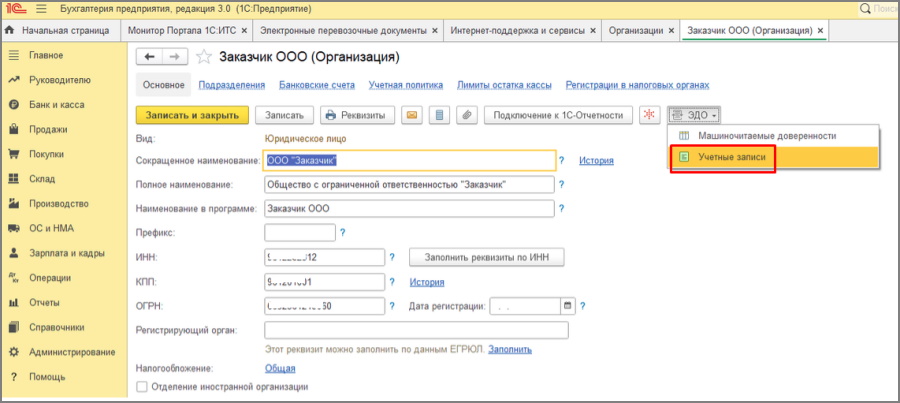The width and height of the screenshot is (900, 403).
Task: Click the 1C logo icon
Action: click(x=15, y=9)
